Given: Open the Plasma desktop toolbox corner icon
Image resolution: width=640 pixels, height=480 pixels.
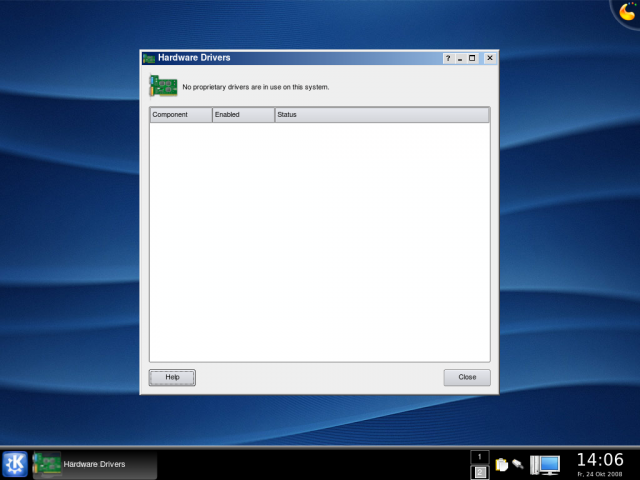Looking at the screenshot, I should pyautogui.click(x=627, y=11).
